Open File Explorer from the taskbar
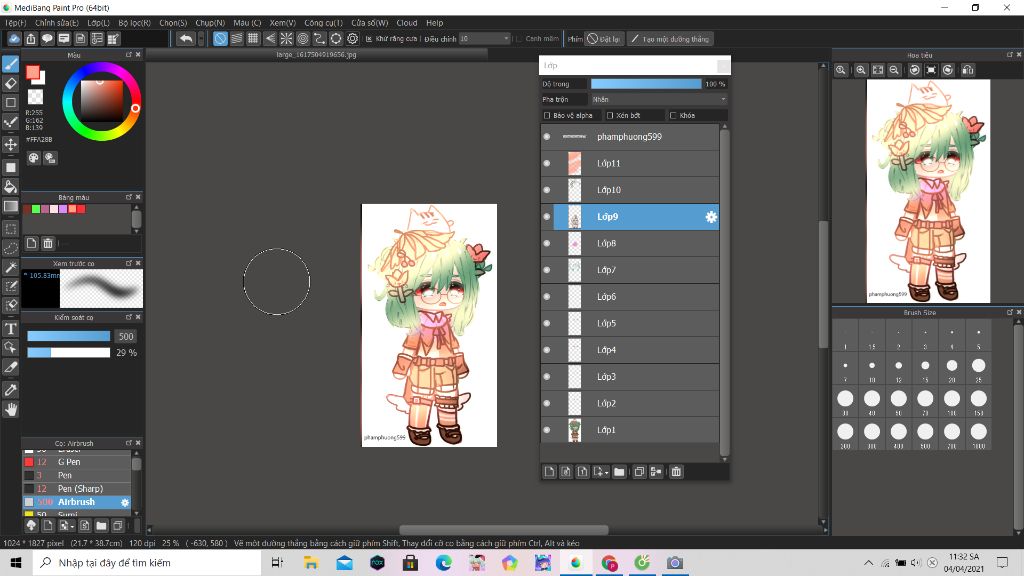This screenshot has width=1024, height=576. tap(311, 562)
